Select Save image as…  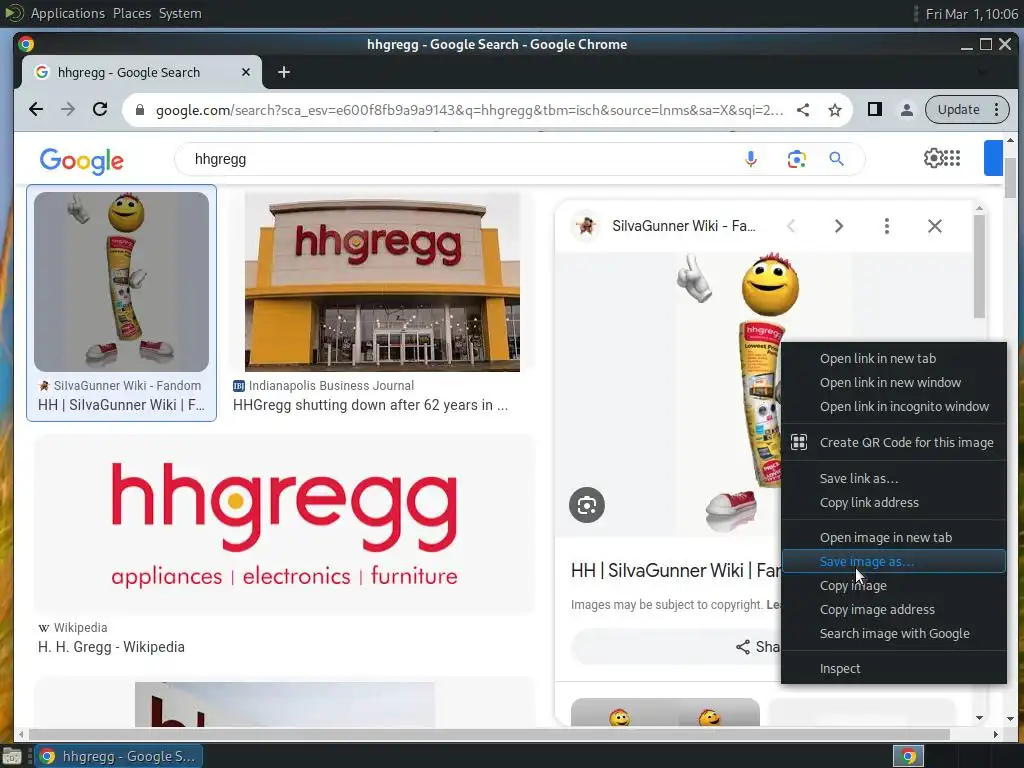pos(893,562)
